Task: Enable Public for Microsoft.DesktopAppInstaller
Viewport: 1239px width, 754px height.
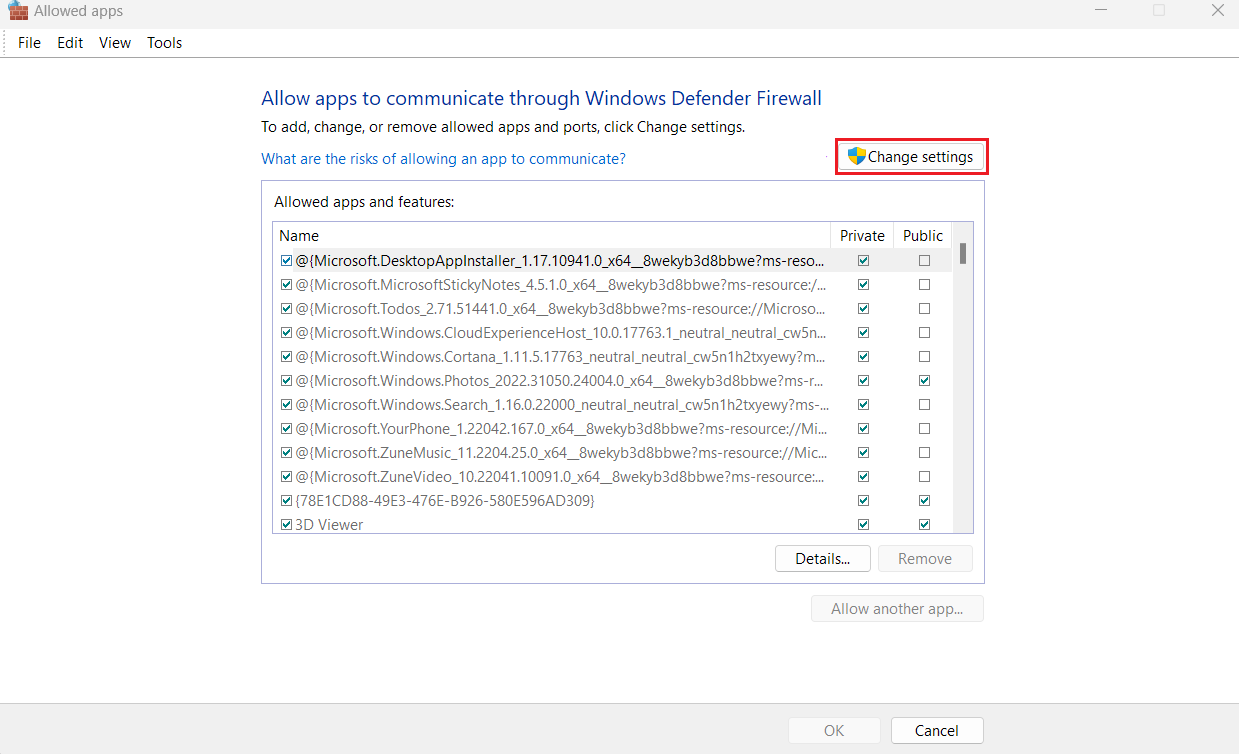Action: 924,261
